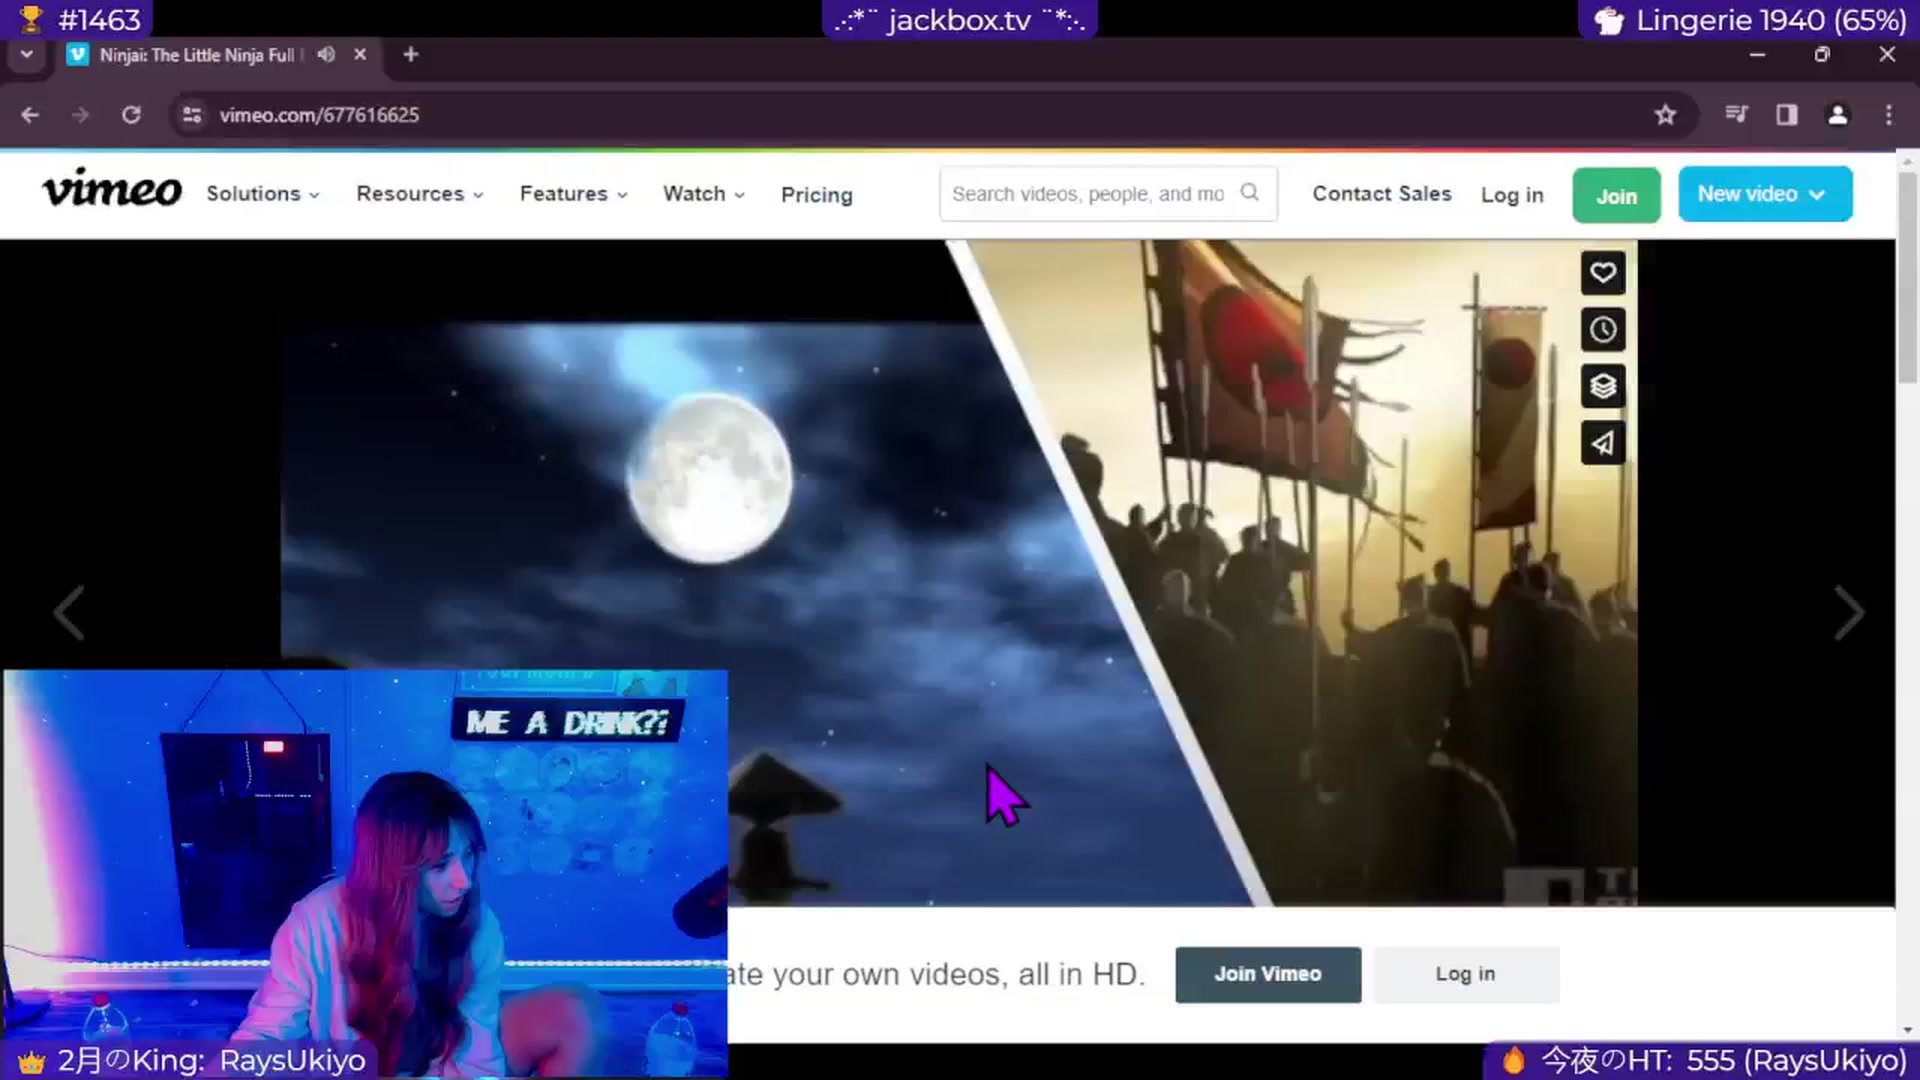Screen dimensions: 1920x1080
Task: Open a new browser tab
Action: click(411, 54)
